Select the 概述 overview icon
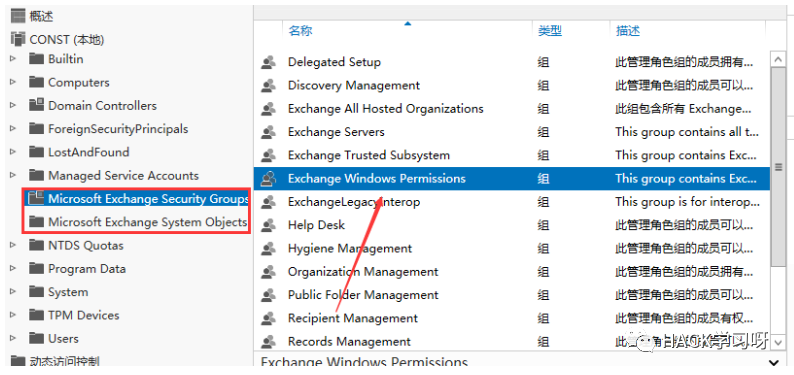The height and width of the screenshot is (375, 794). [x=18, y=16]
